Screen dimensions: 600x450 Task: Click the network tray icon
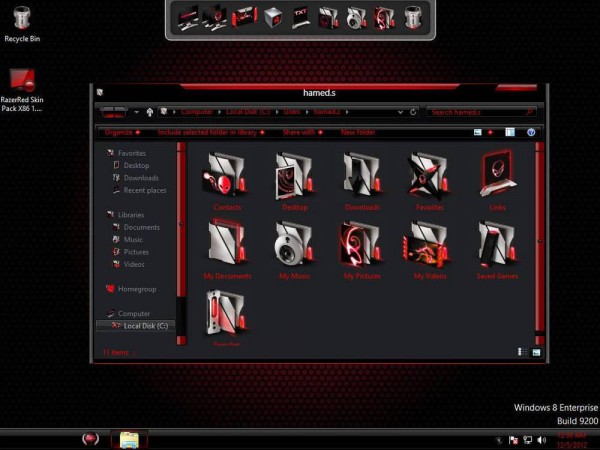528,440
